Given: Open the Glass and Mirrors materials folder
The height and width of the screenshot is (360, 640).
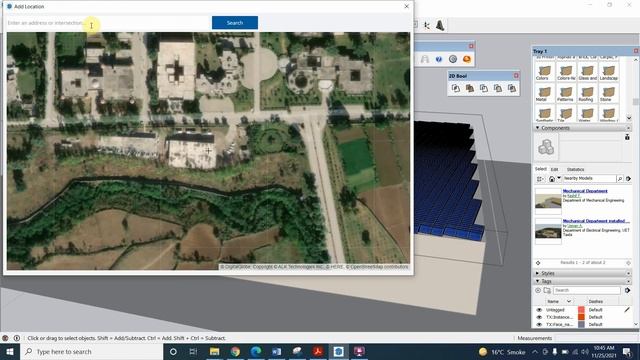Looking at the screenshot, I should pyautogui.click(x=587, y=72).
